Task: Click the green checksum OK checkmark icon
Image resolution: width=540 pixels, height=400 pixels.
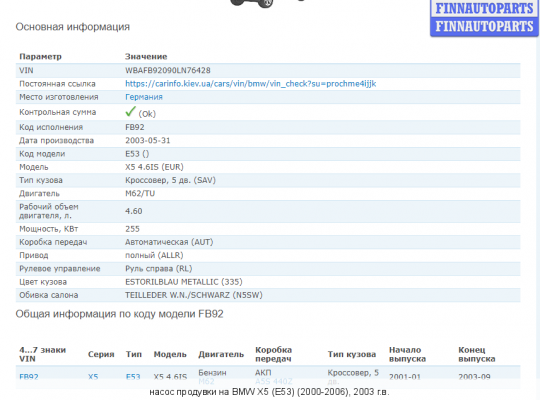Action: 131,112
